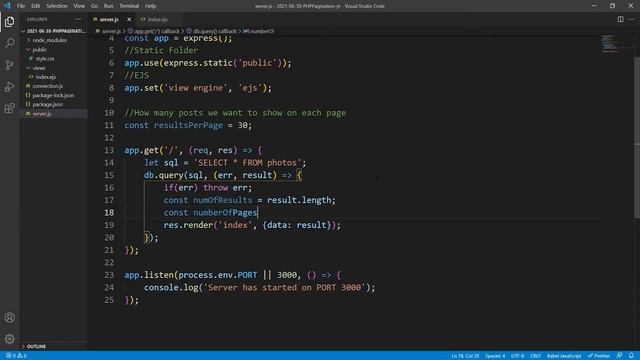This screenshot has width=640, height=360.
Task: Open the Extensions view
Action: pos(9,108)
